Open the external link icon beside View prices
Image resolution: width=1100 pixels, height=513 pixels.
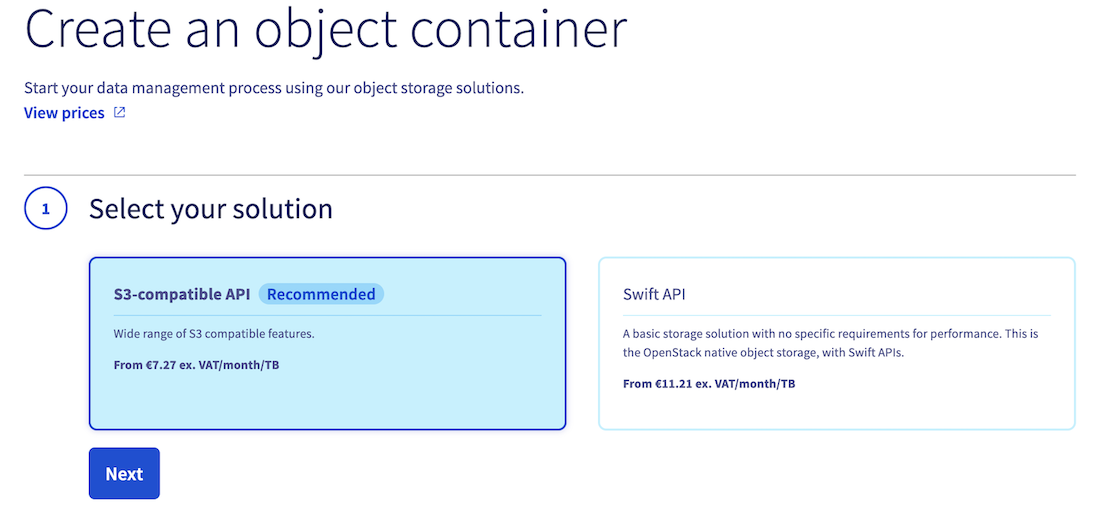coord(119,113)
